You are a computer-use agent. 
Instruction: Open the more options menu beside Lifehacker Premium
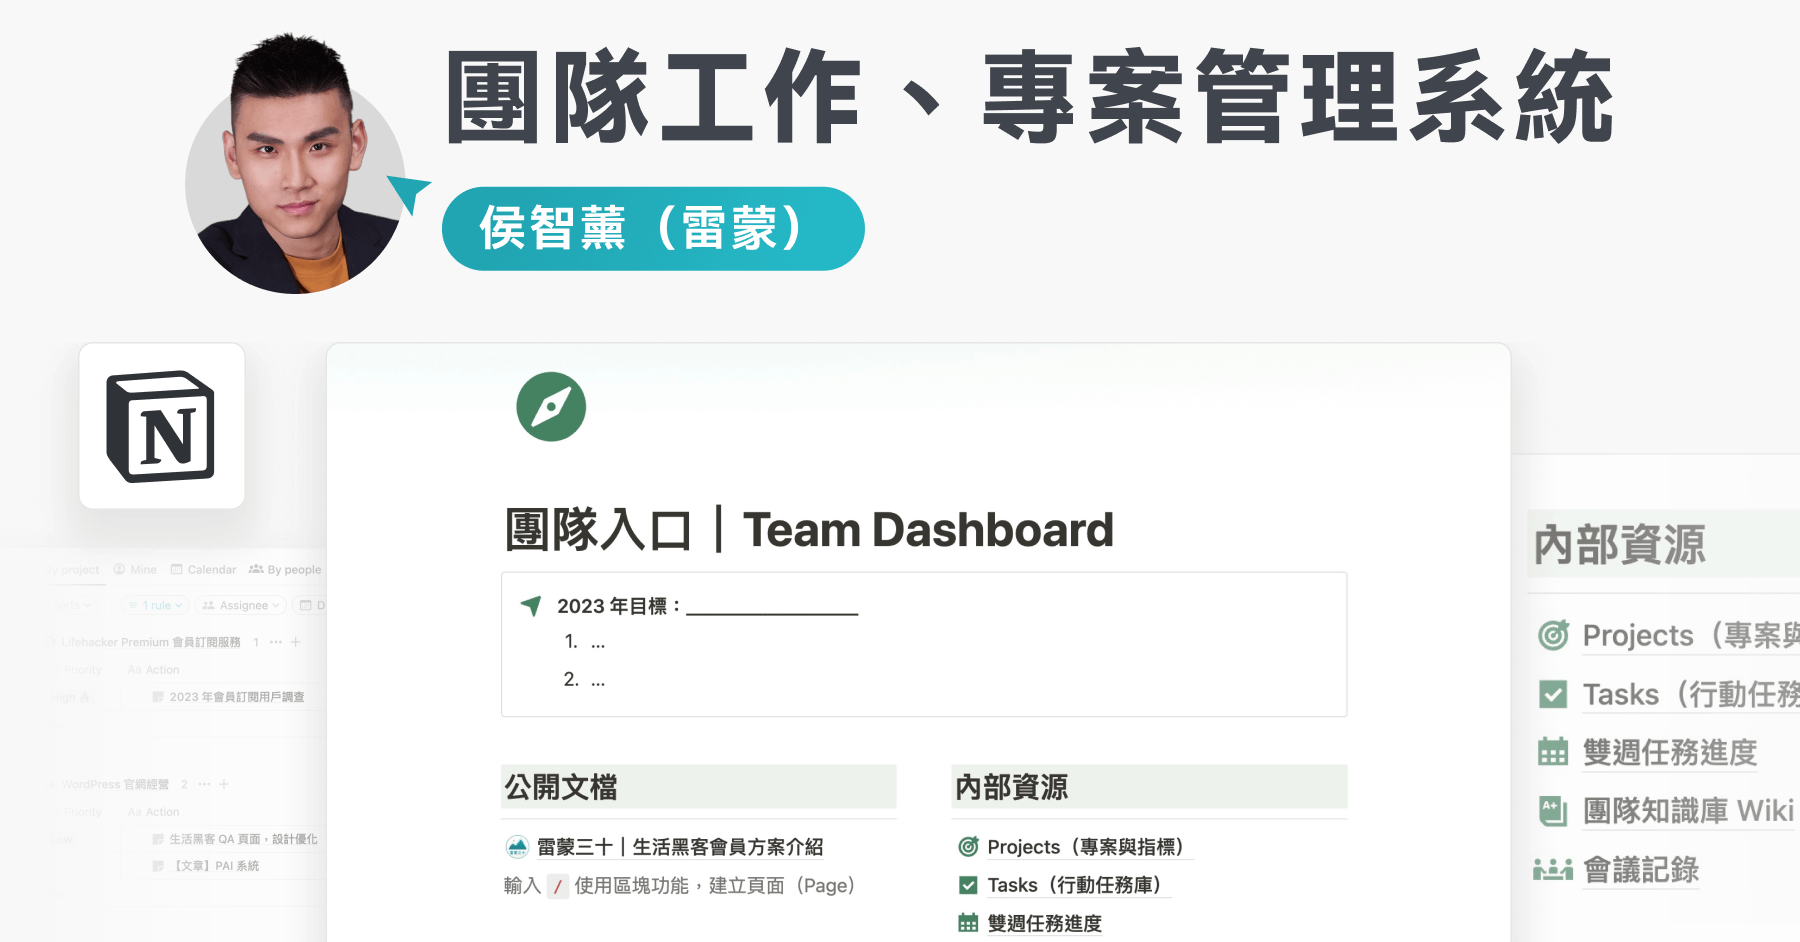pos(276,642)
